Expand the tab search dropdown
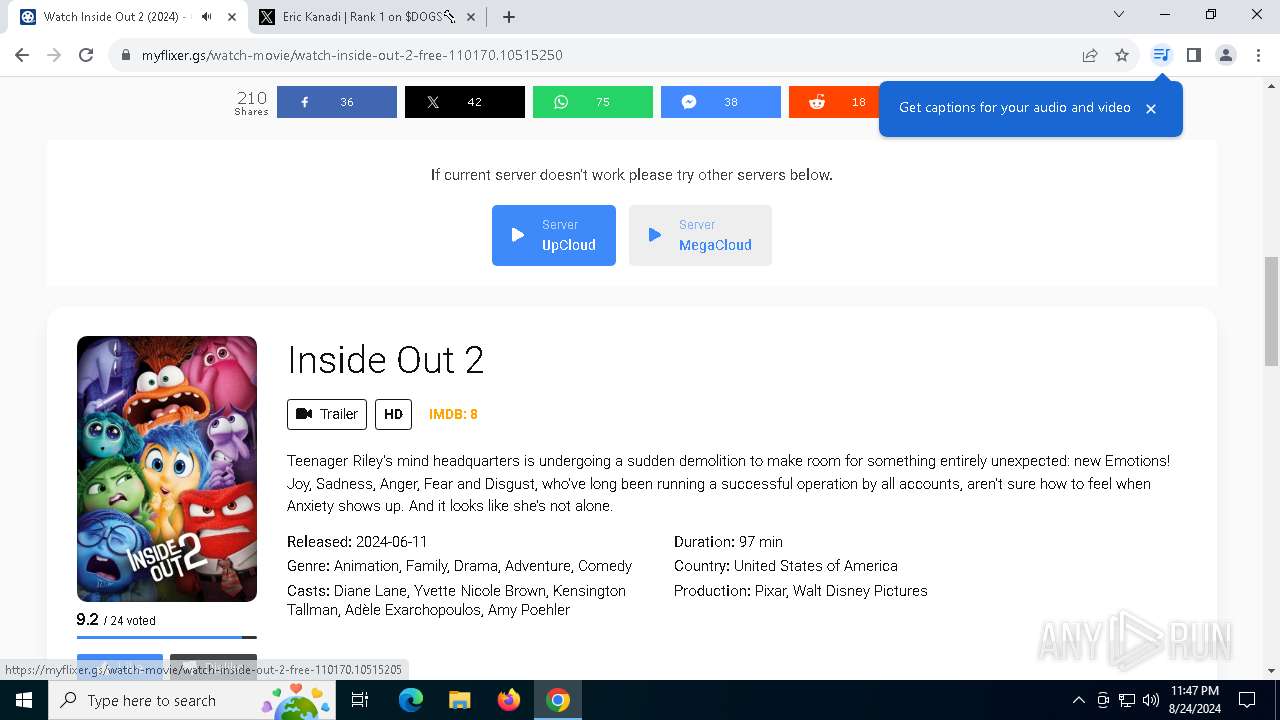Image resolution: width=1280 pixels, height=720 pixels. click(x=1119, y=14)
